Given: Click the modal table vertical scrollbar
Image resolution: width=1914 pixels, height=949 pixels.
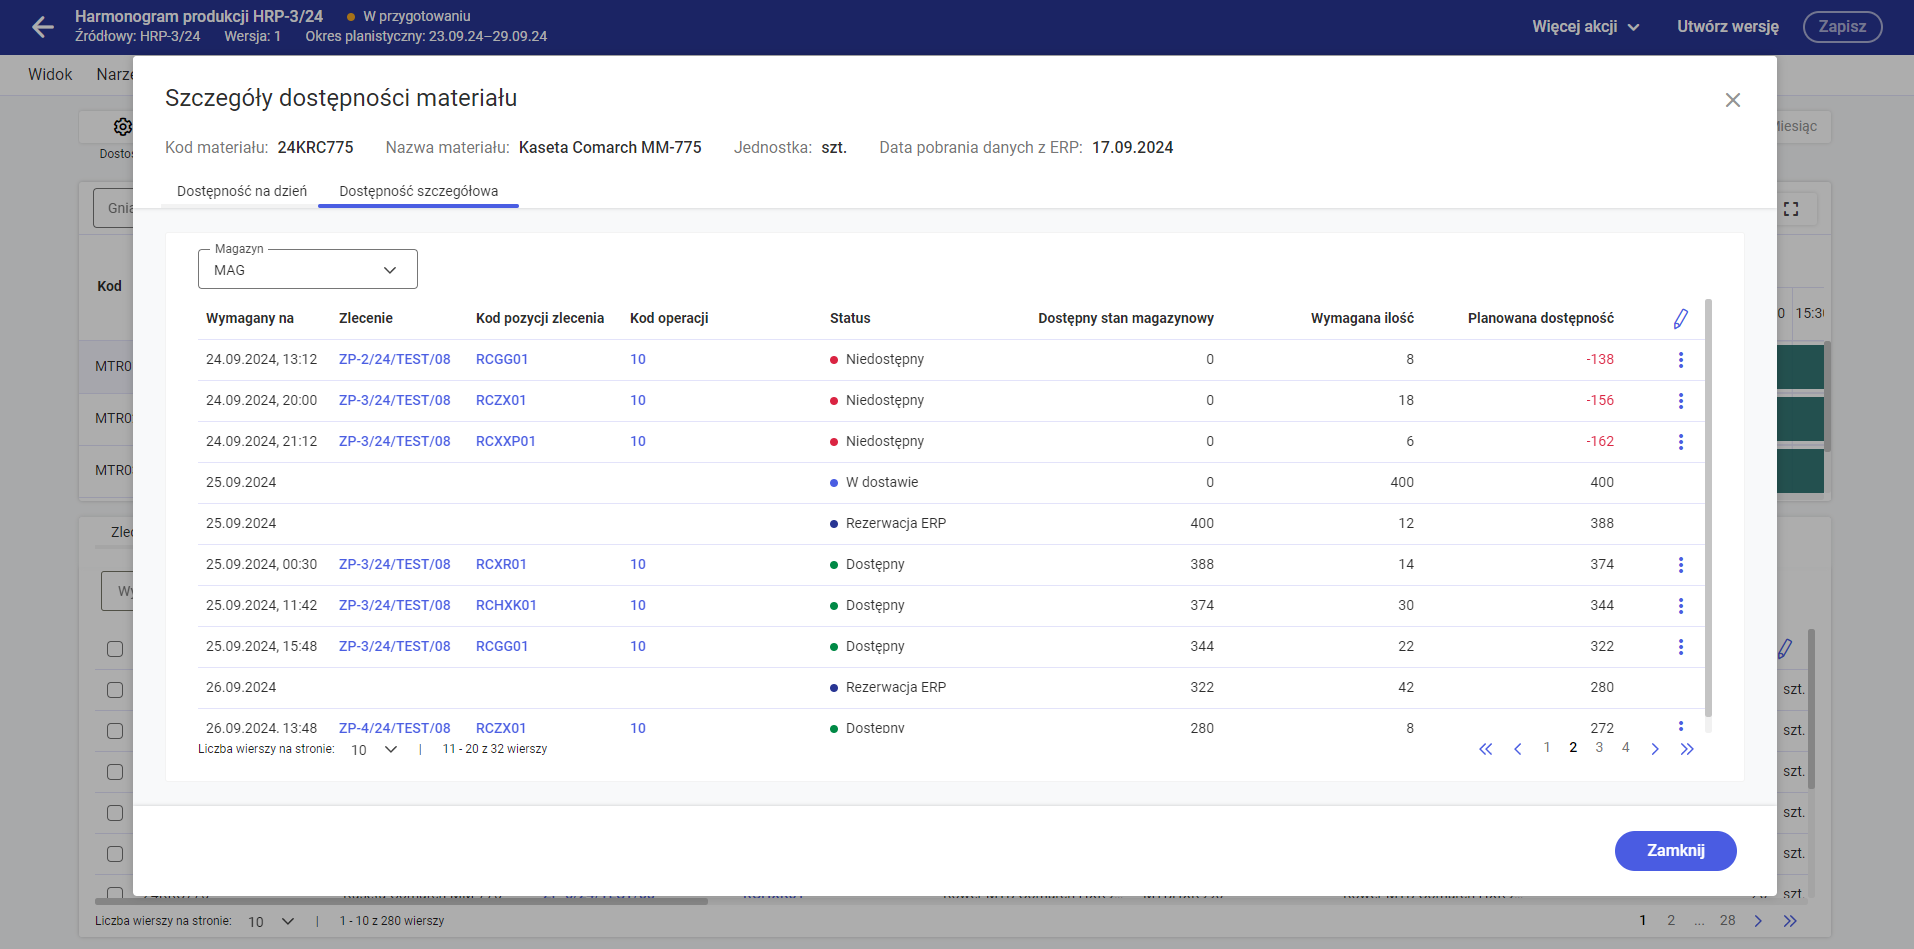Looking at the screenshot, I should [x=1708, y=500].
